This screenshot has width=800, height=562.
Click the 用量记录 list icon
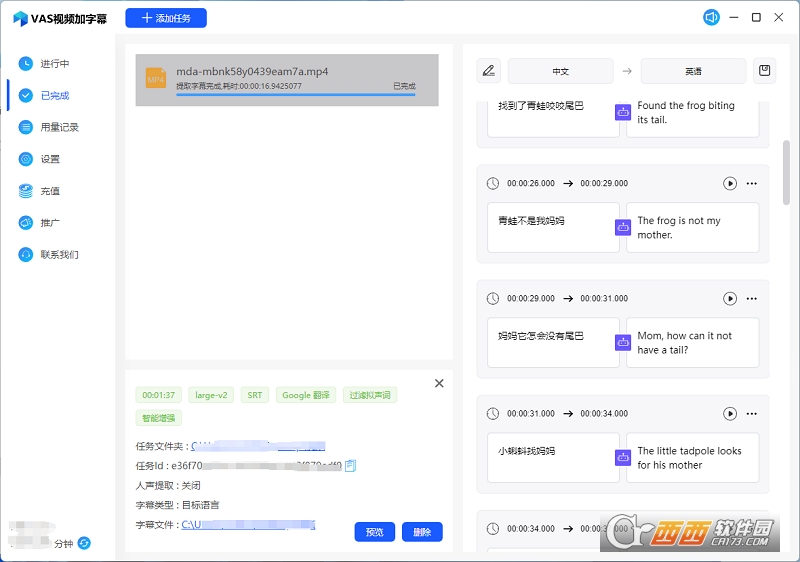click(26, 127)
